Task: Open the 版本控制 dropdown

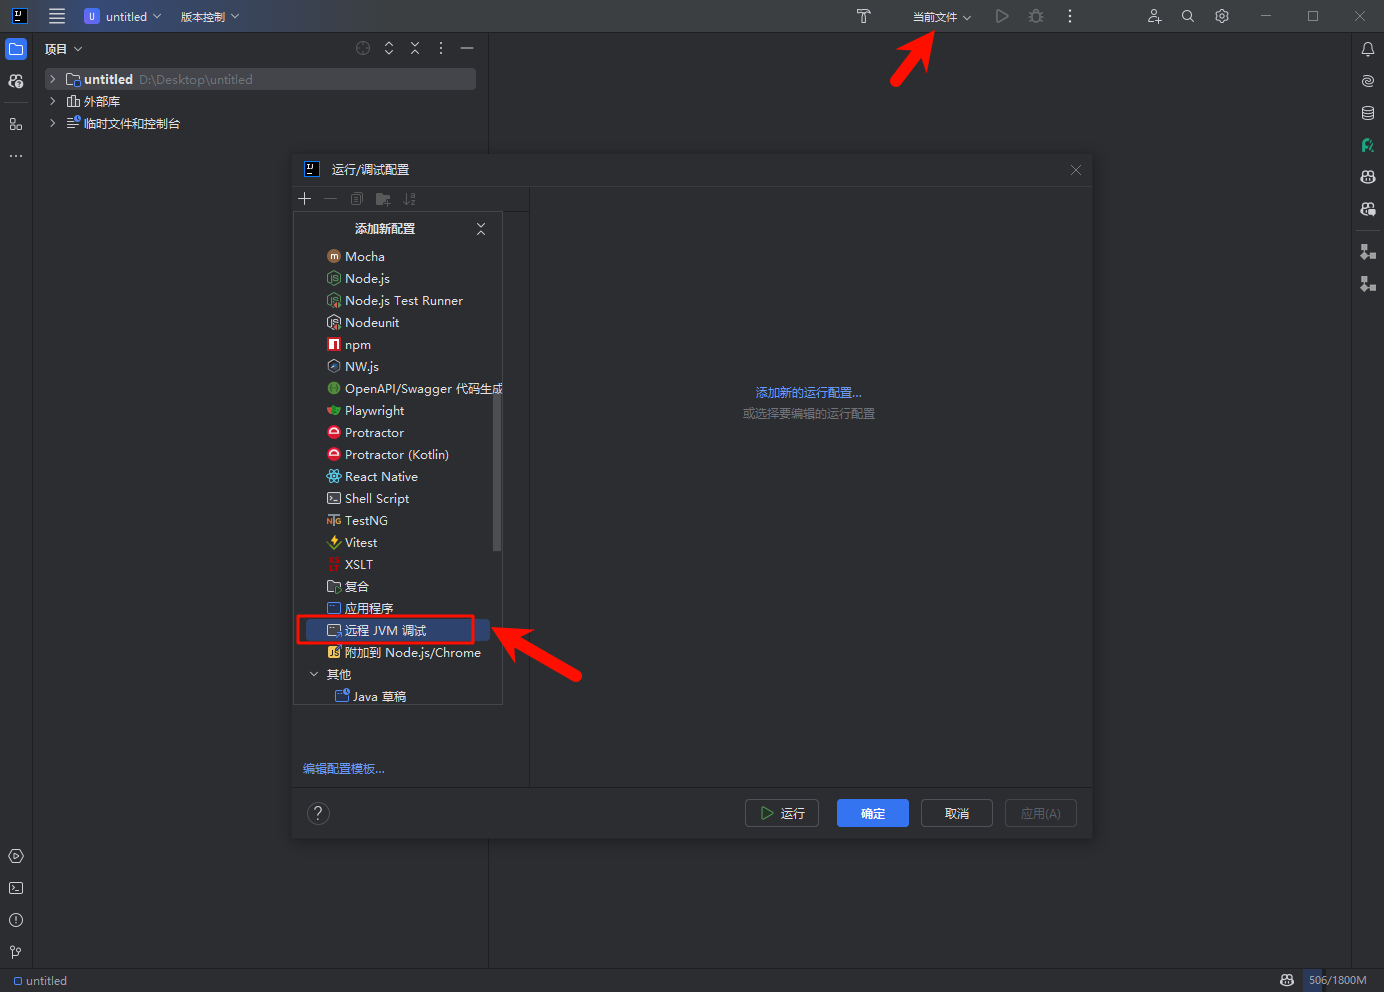Action: click(210, 16)
